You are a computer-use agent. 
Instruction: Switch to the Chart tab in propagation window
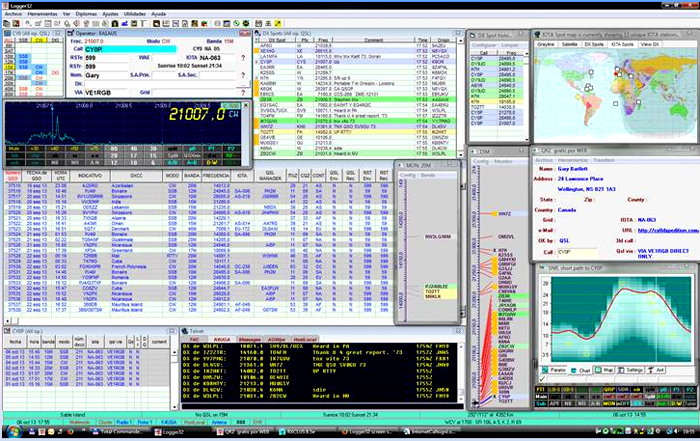coord(582,370)
